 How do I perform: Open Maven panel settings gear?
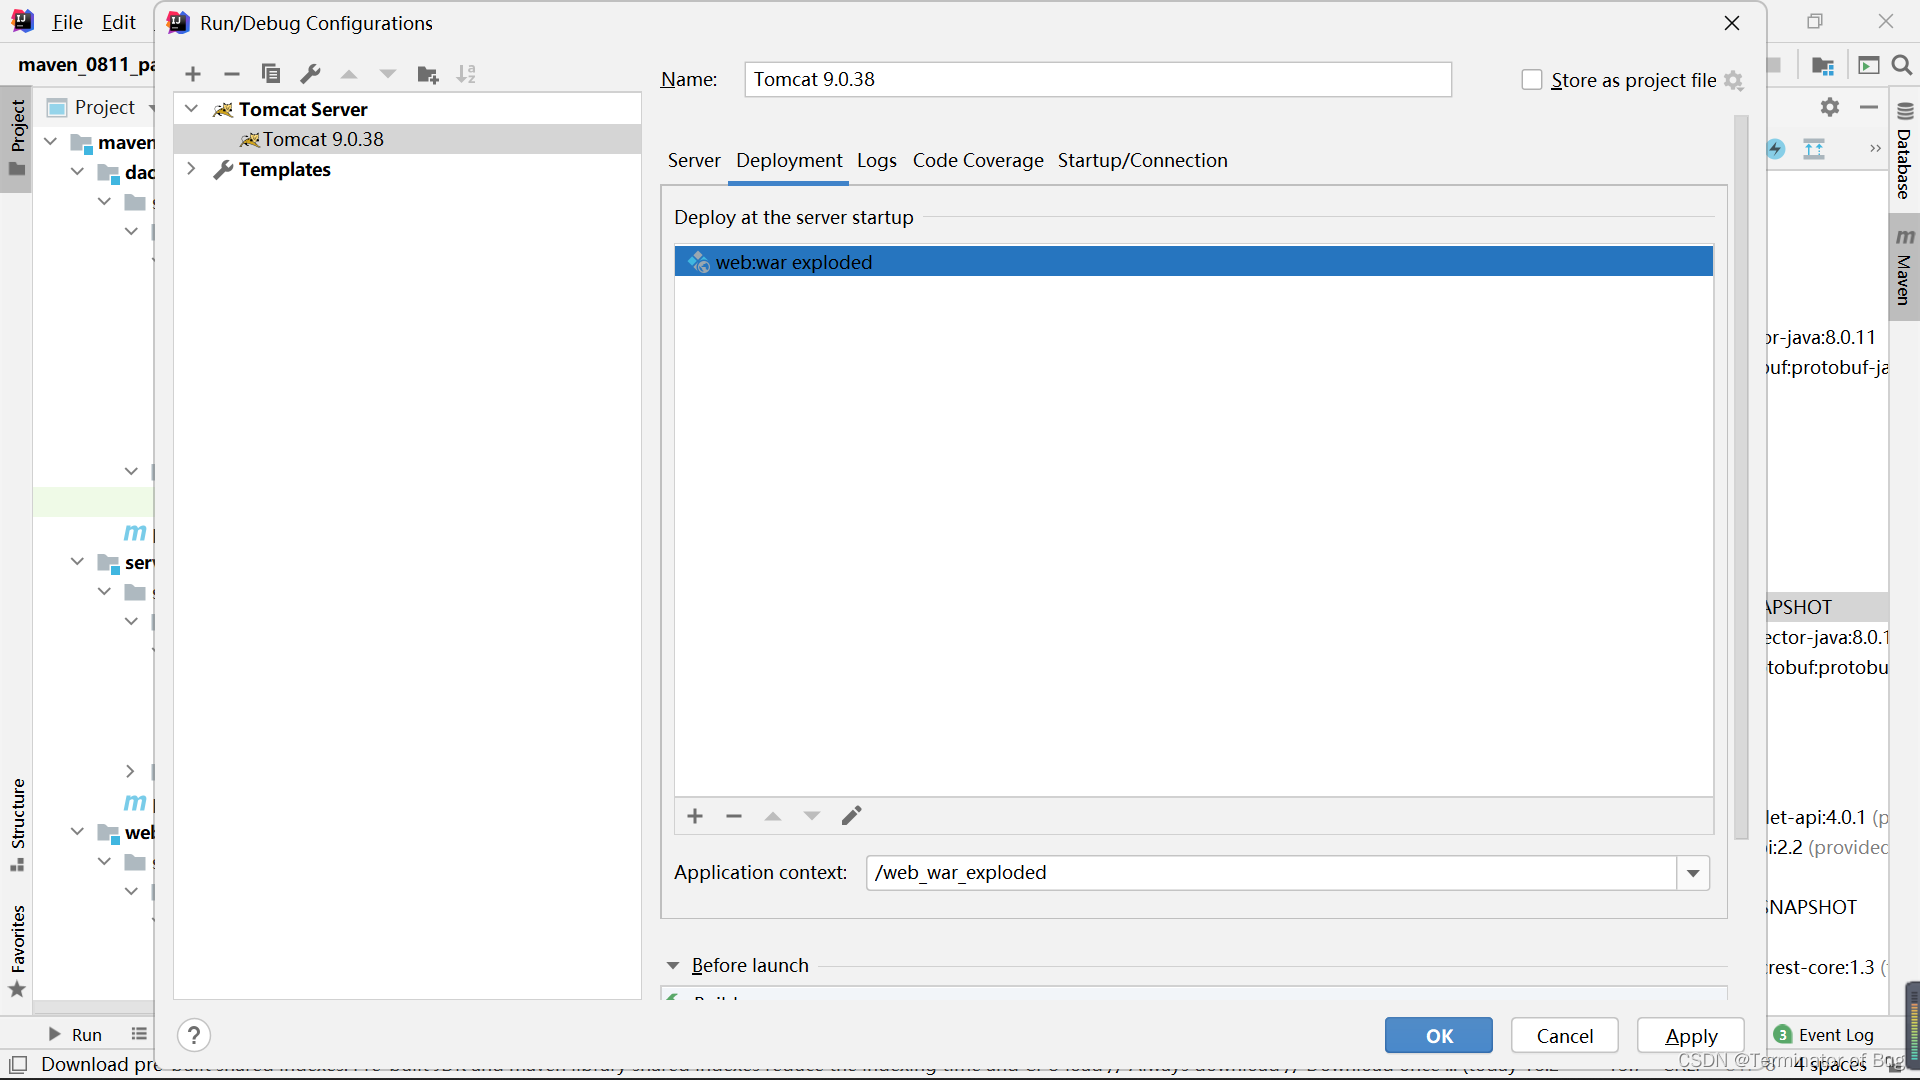point(1830,107)
